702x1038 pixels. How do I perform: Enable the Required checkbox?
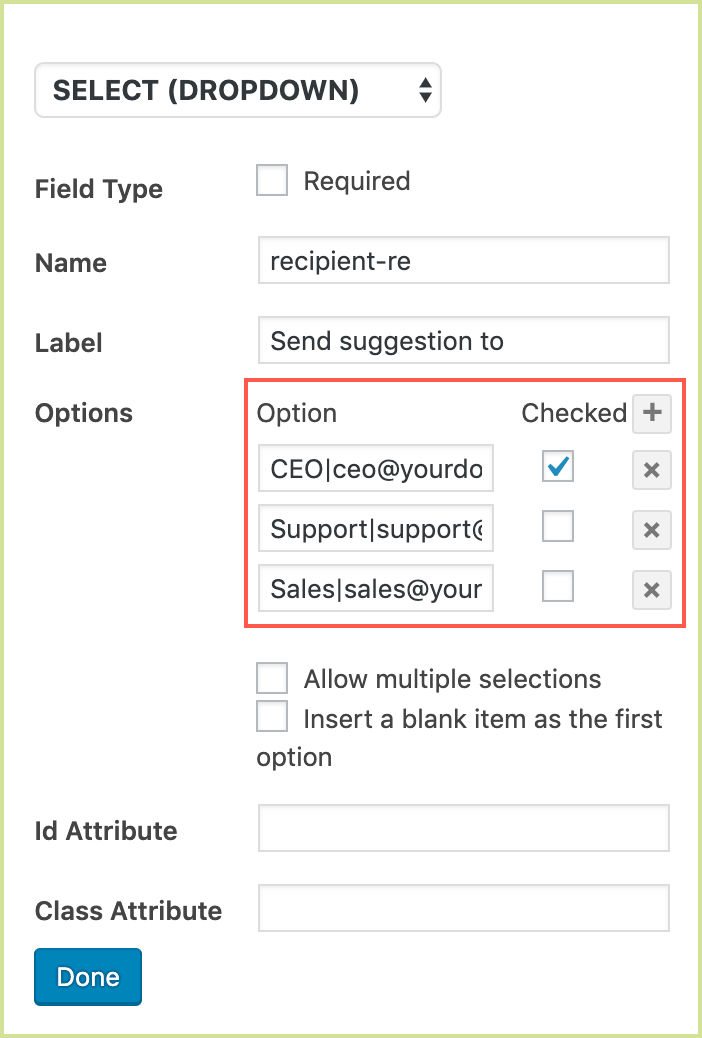click(x=272, y=181)
